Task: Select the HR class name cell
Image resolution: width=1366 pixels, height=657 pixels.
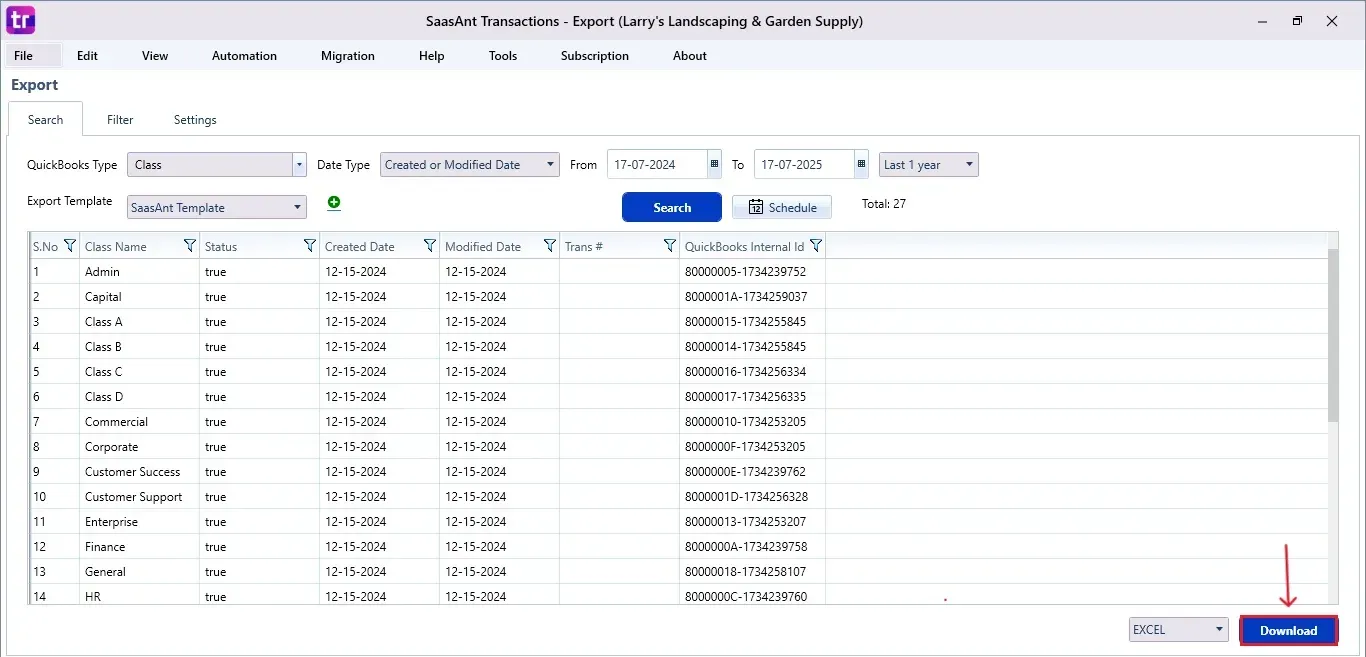Action: pos(139,596)
